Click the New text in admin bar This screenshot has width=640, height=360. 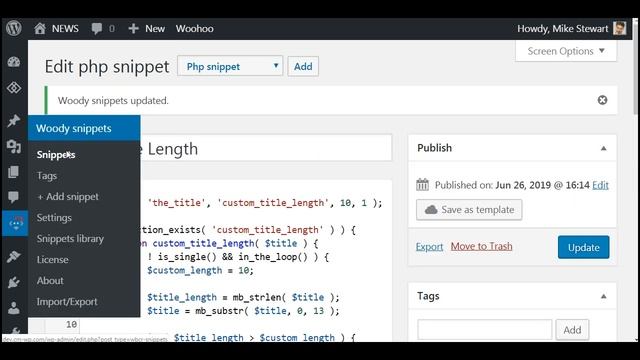point(155,29)
